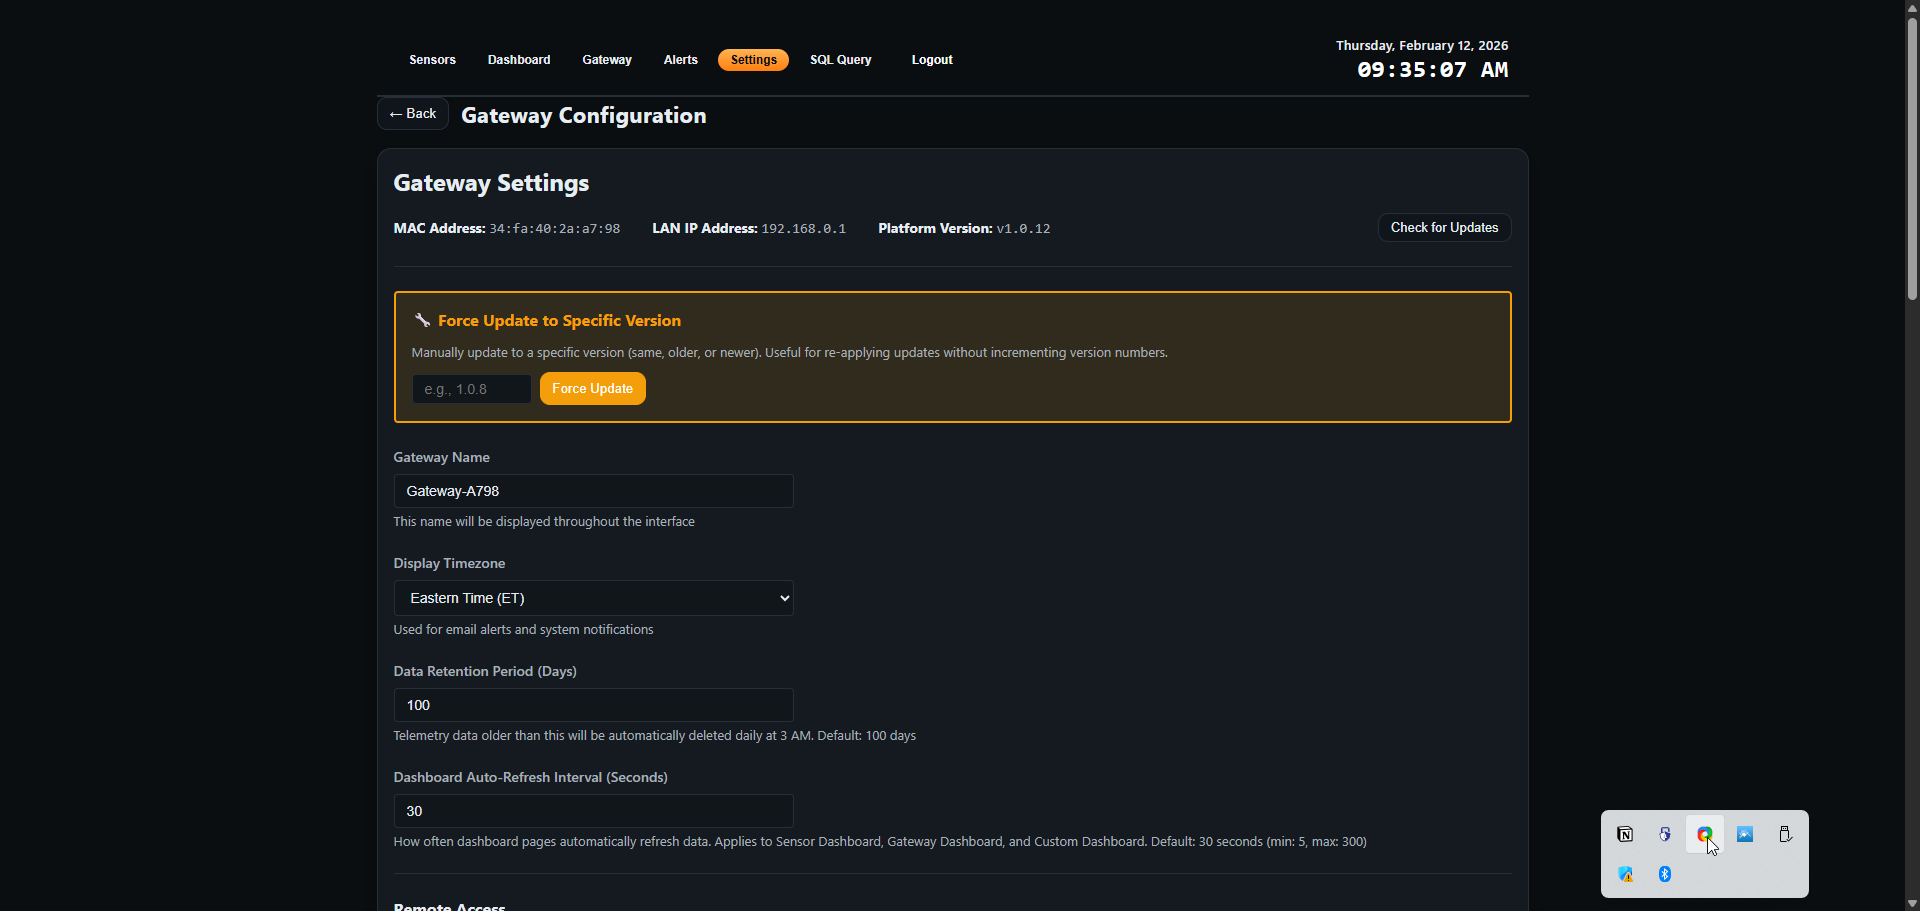The height and width of the screenshot is (911, 1920).
Task: Open Windows Security warning shield icon
Action: pos(1626,874)
